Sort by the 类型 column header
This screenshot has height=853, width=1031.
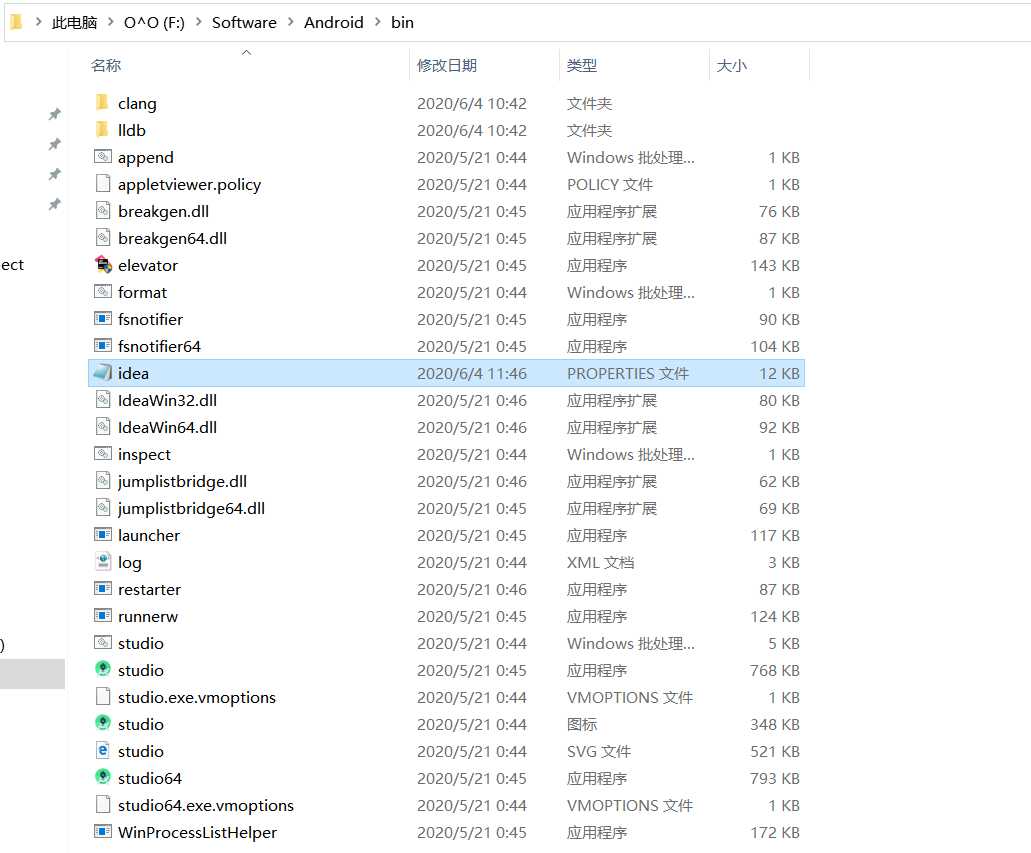point(582,65)
